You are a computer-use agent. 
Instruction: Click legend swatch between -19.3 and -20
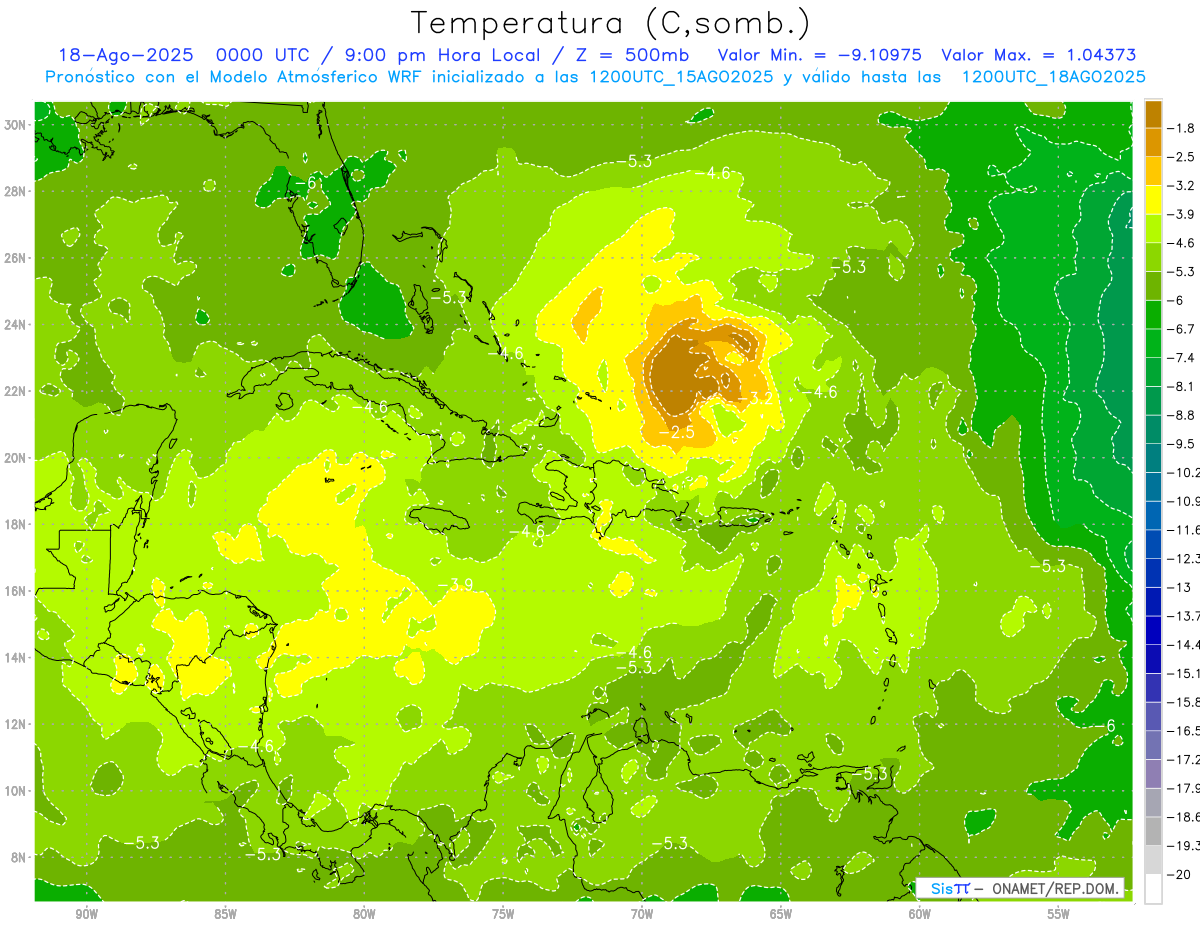pyautogui.click(x=1153, y=861)
